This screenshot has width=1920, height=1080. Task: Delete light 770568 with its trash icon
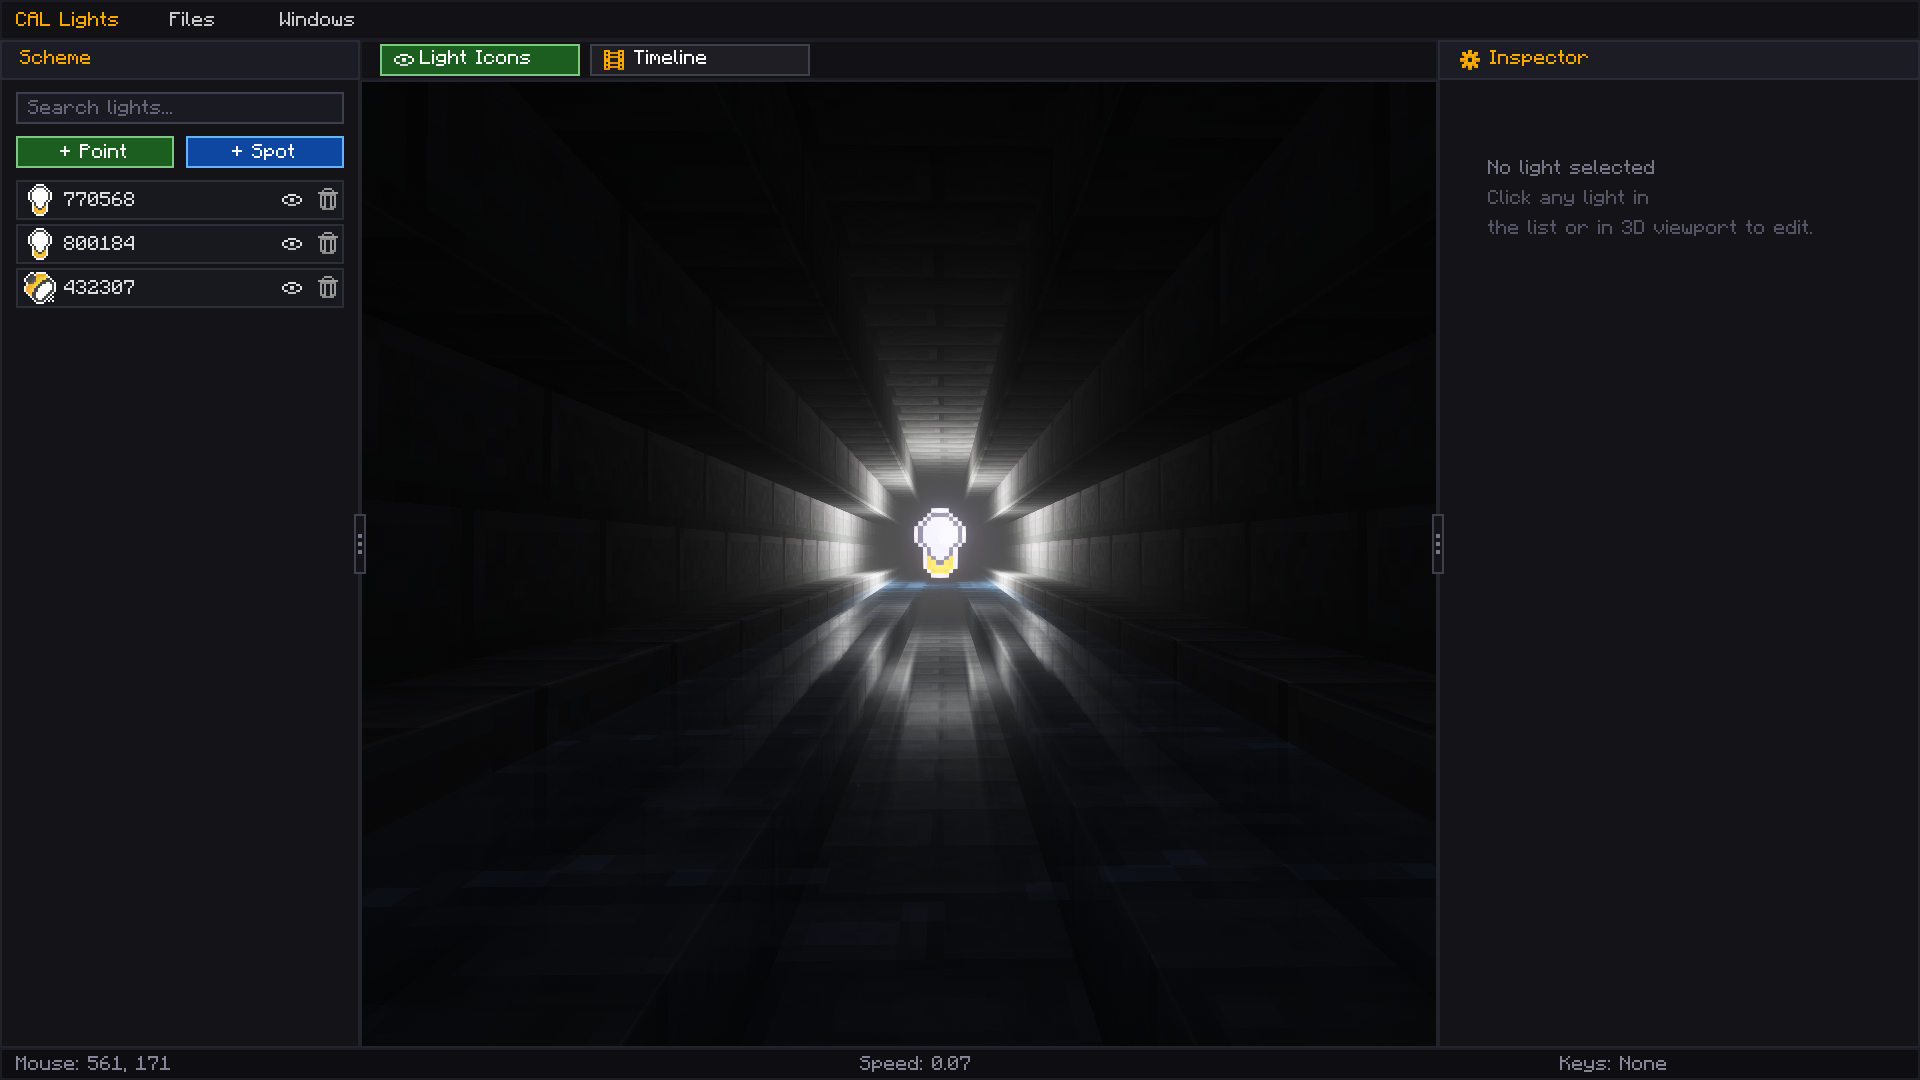point(328,200)
